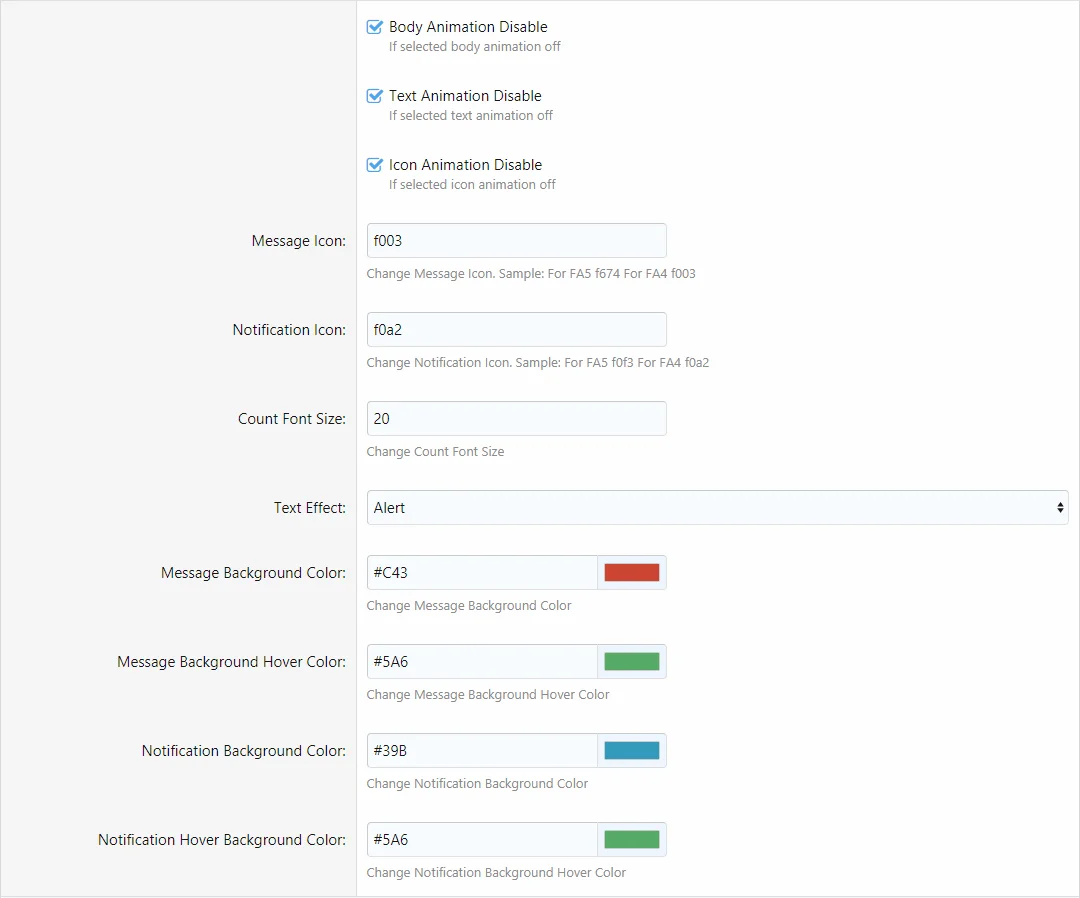Click the Text Effect dropdown arrow
1080x898 pixels.
[1060, 508]
